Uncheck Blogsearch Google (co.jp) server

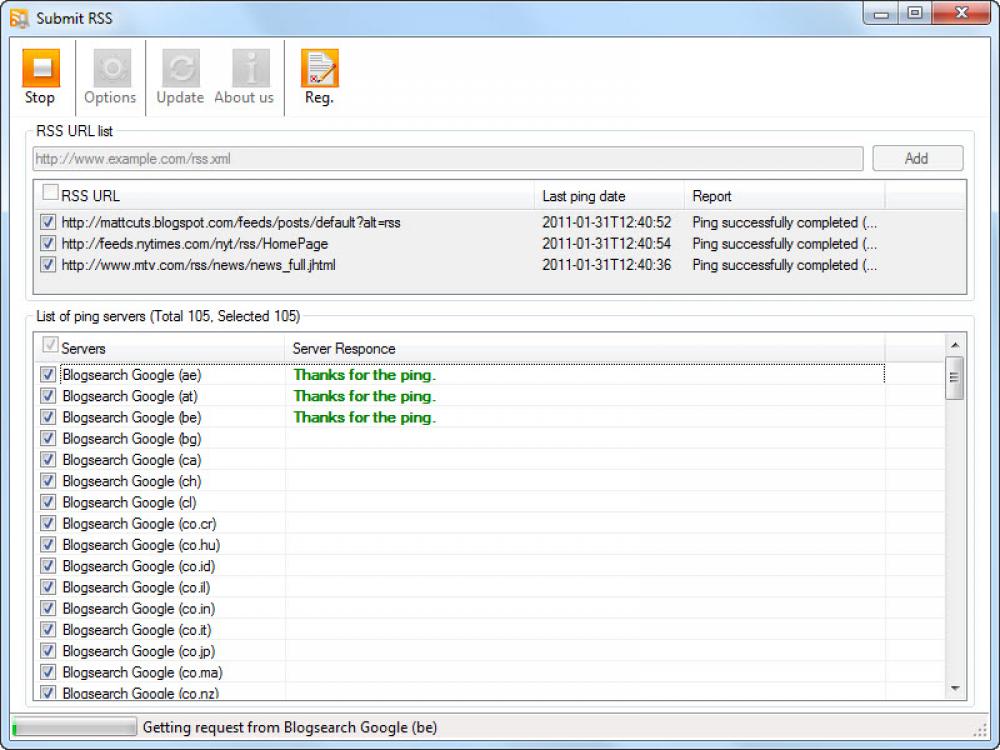tap(47, 650)
